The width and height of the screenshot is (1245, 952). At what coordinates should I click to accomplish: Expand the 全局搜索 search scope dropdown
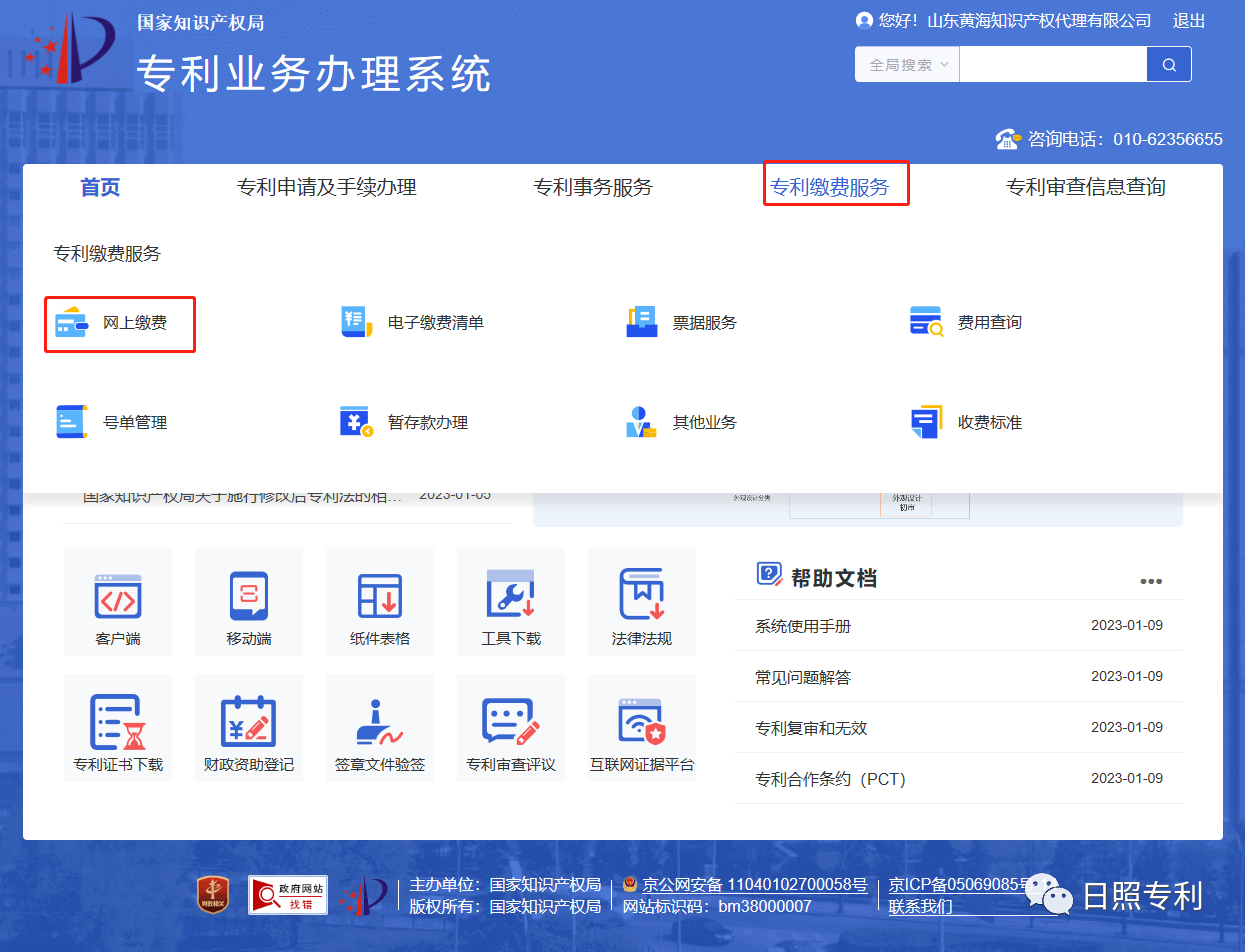pos(907,64)
